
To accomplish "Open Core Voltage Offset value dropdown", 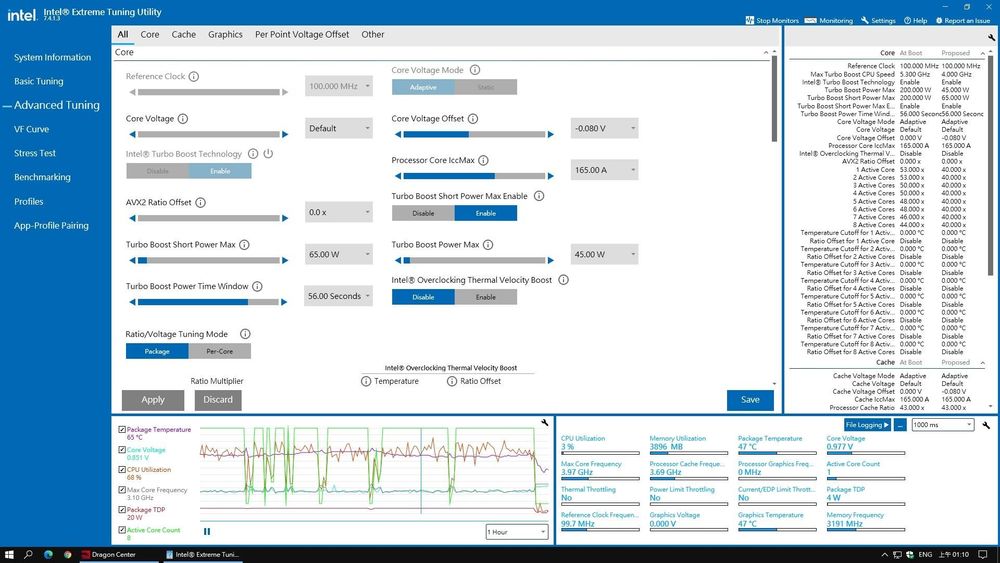I will (604, 129).
